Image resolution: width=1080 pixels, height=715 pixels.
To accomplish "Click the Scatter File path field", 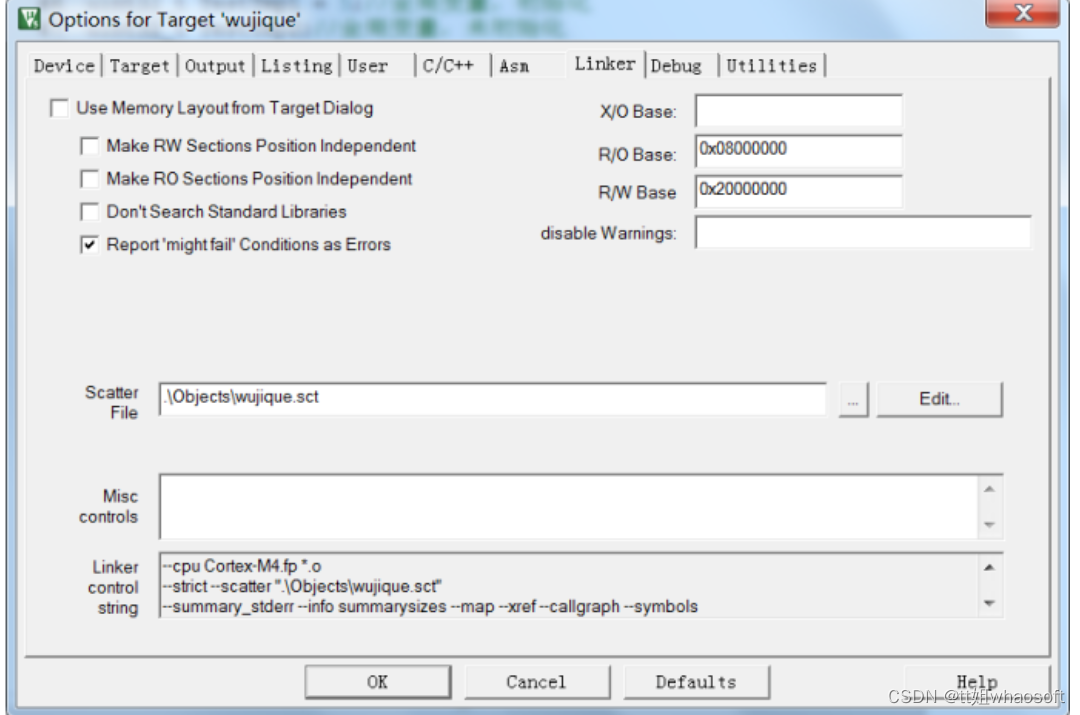I will tap(492, 399).
